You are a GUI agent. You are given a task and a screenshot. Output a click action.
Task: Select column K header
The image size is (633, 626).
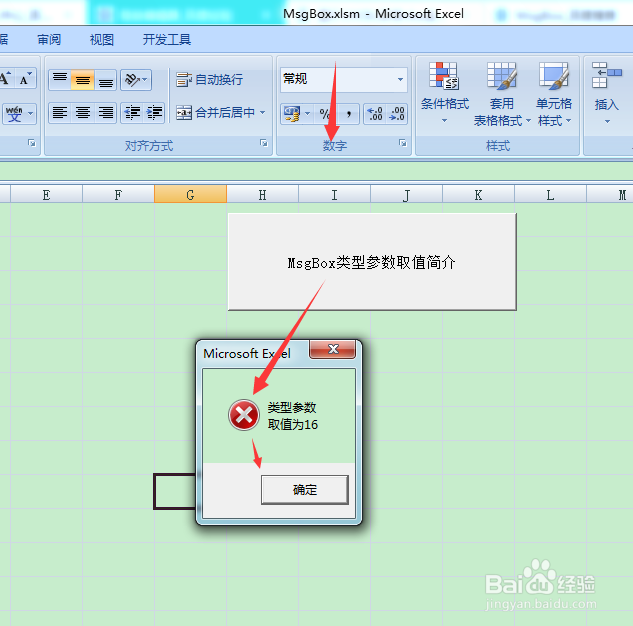point(478,195)
